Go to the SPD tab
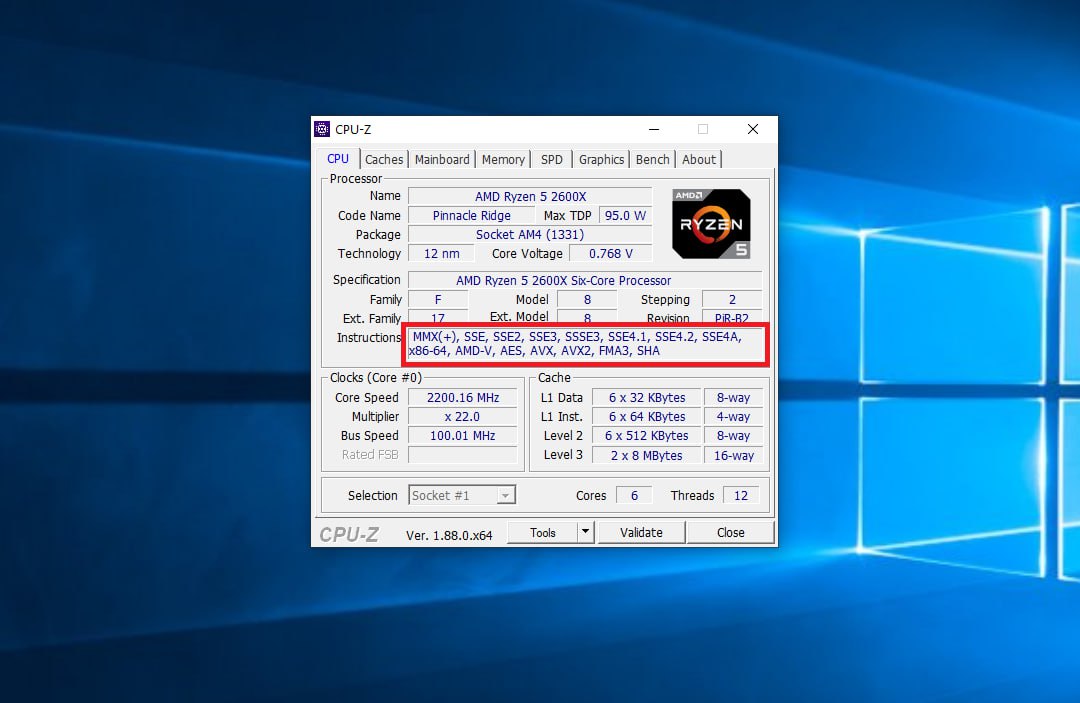1080x703 pixels. (x=552, y=160)
